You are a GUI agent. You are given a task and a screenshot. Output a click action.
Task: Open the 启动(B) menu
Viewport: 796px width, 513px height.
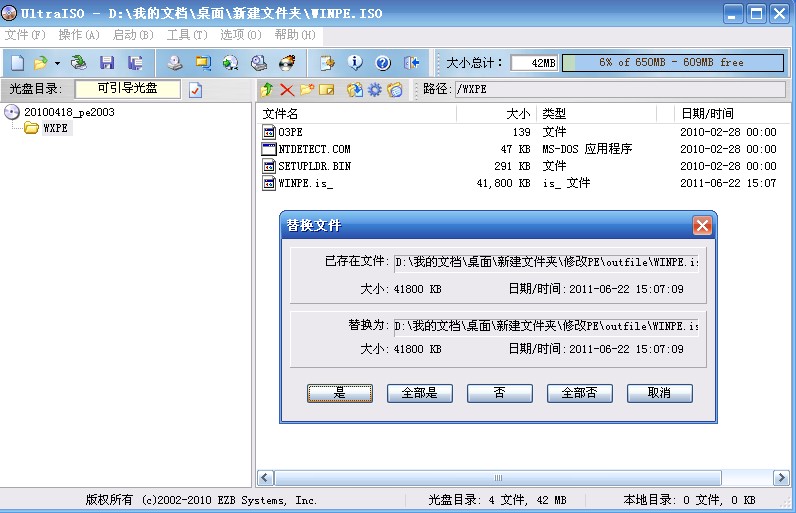pyautogui.click(x=133, y=35)
